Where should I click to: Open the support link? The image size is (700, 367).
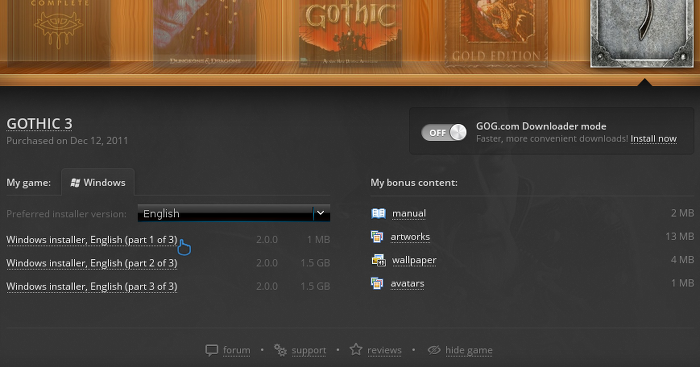[309, 350]
